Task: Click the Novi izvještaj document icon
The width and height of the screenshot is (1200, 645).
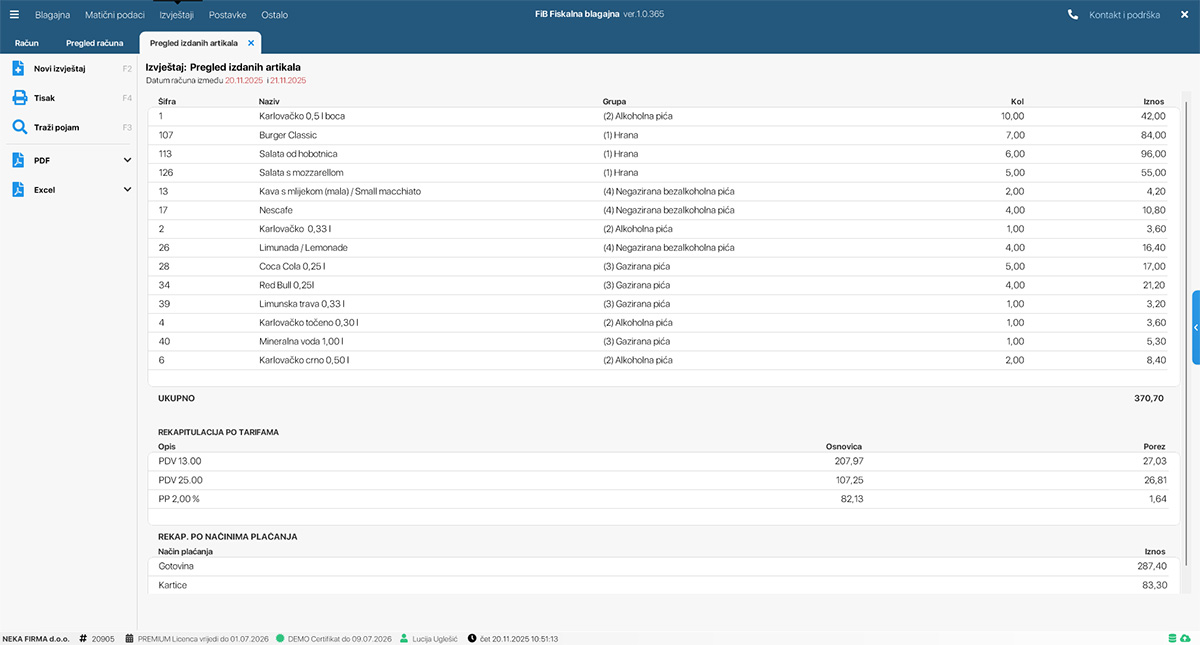Action: coord(18,69)
